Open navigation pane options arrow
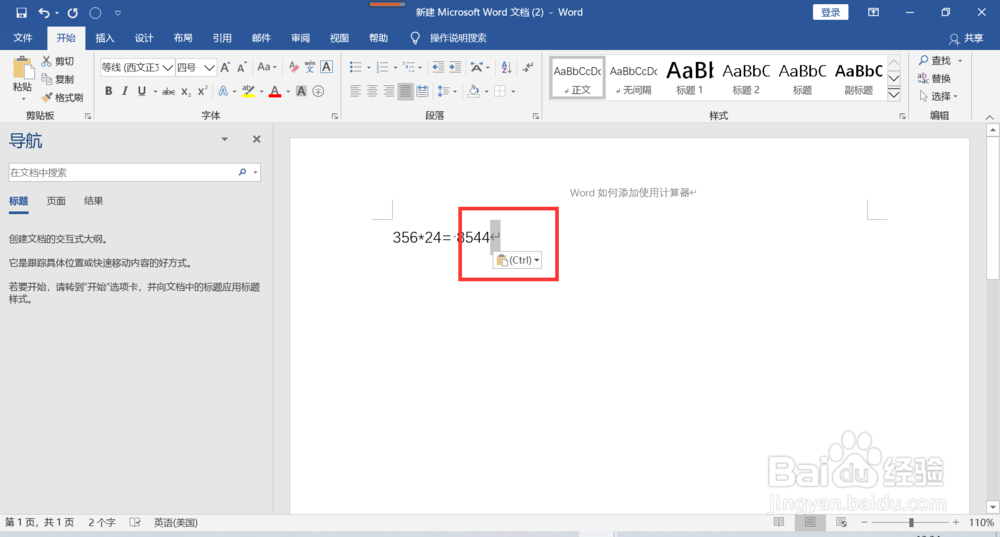 (224, 139)
